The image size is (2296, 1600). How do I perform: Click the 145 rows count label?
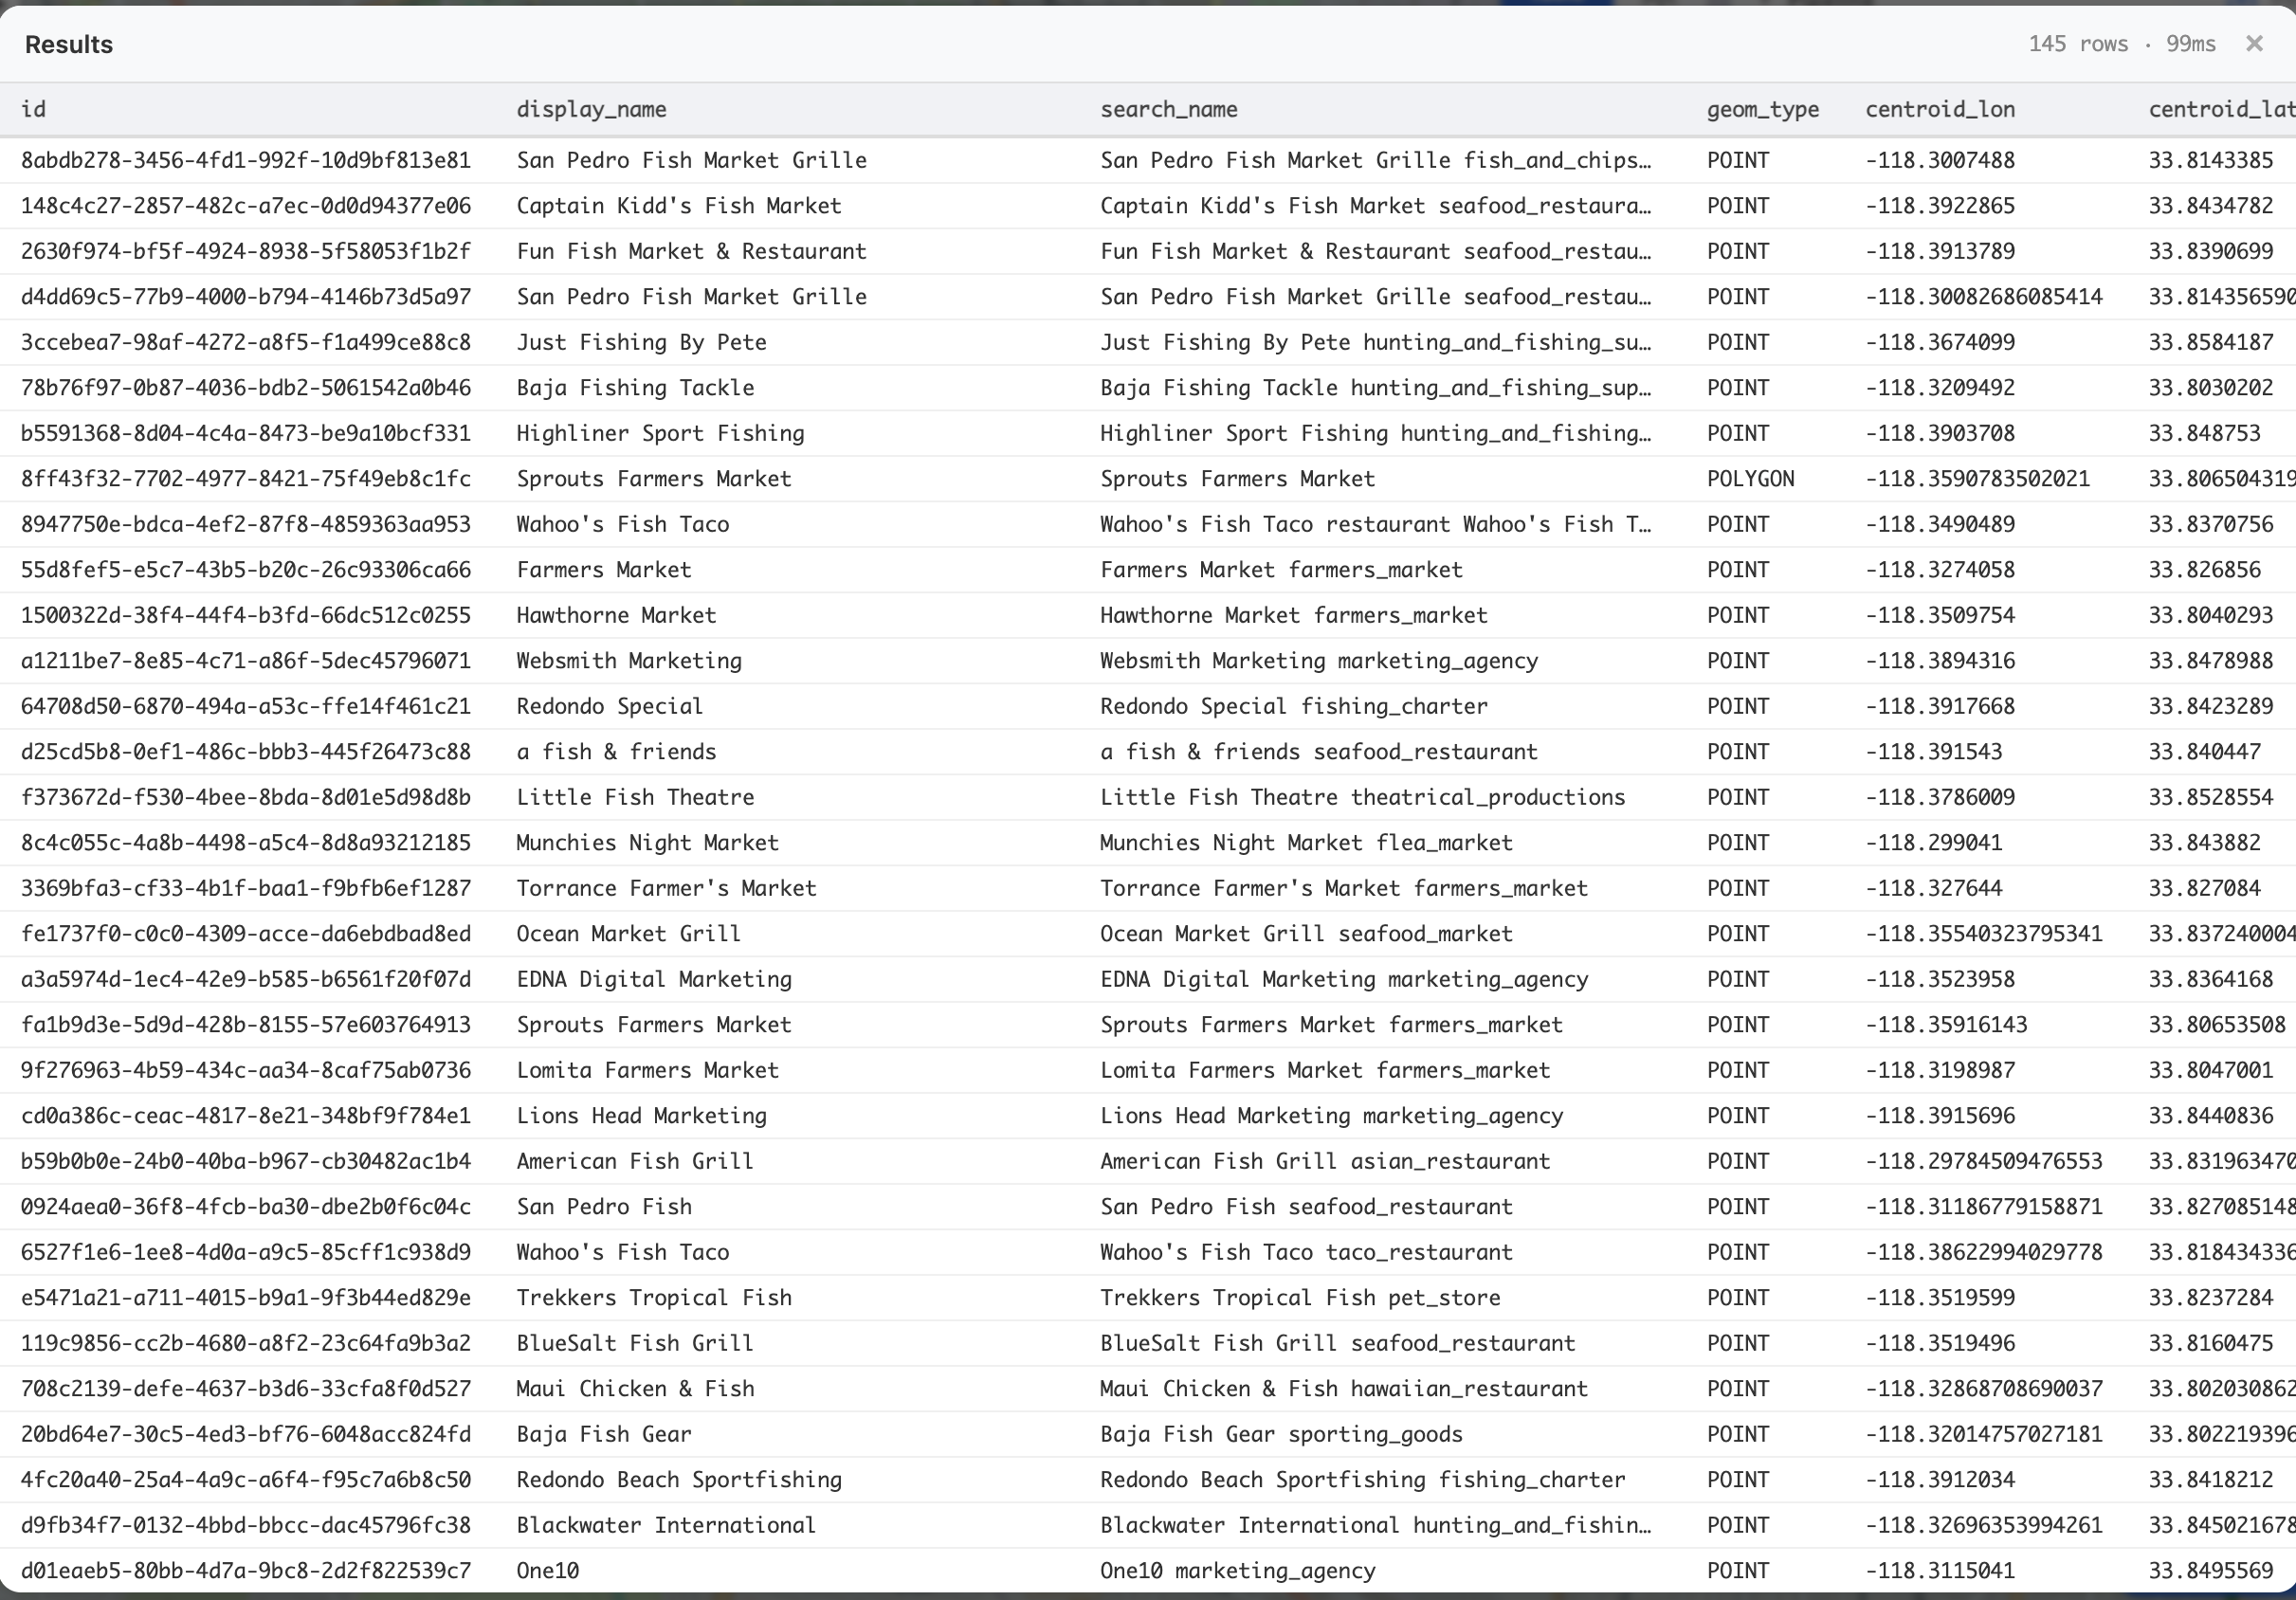tap(2077, 43)
